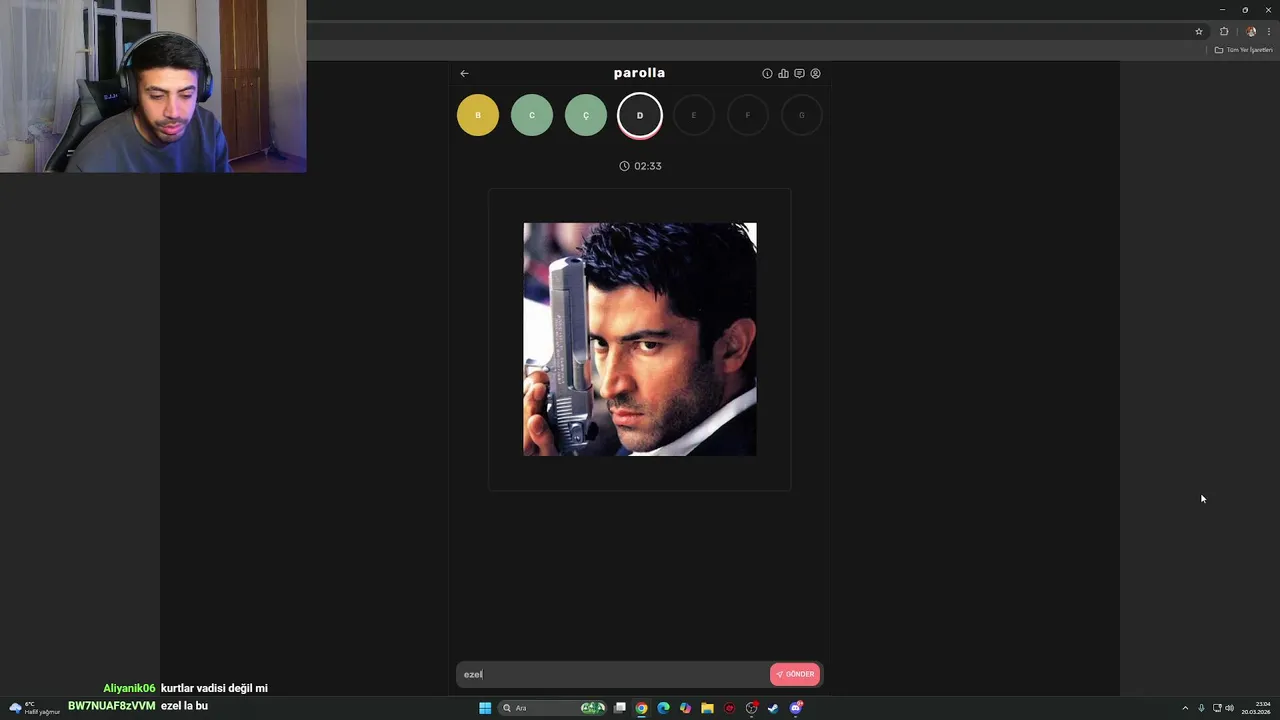
Task: Open the red circular app in the taskbar
Action: (729, 708)
